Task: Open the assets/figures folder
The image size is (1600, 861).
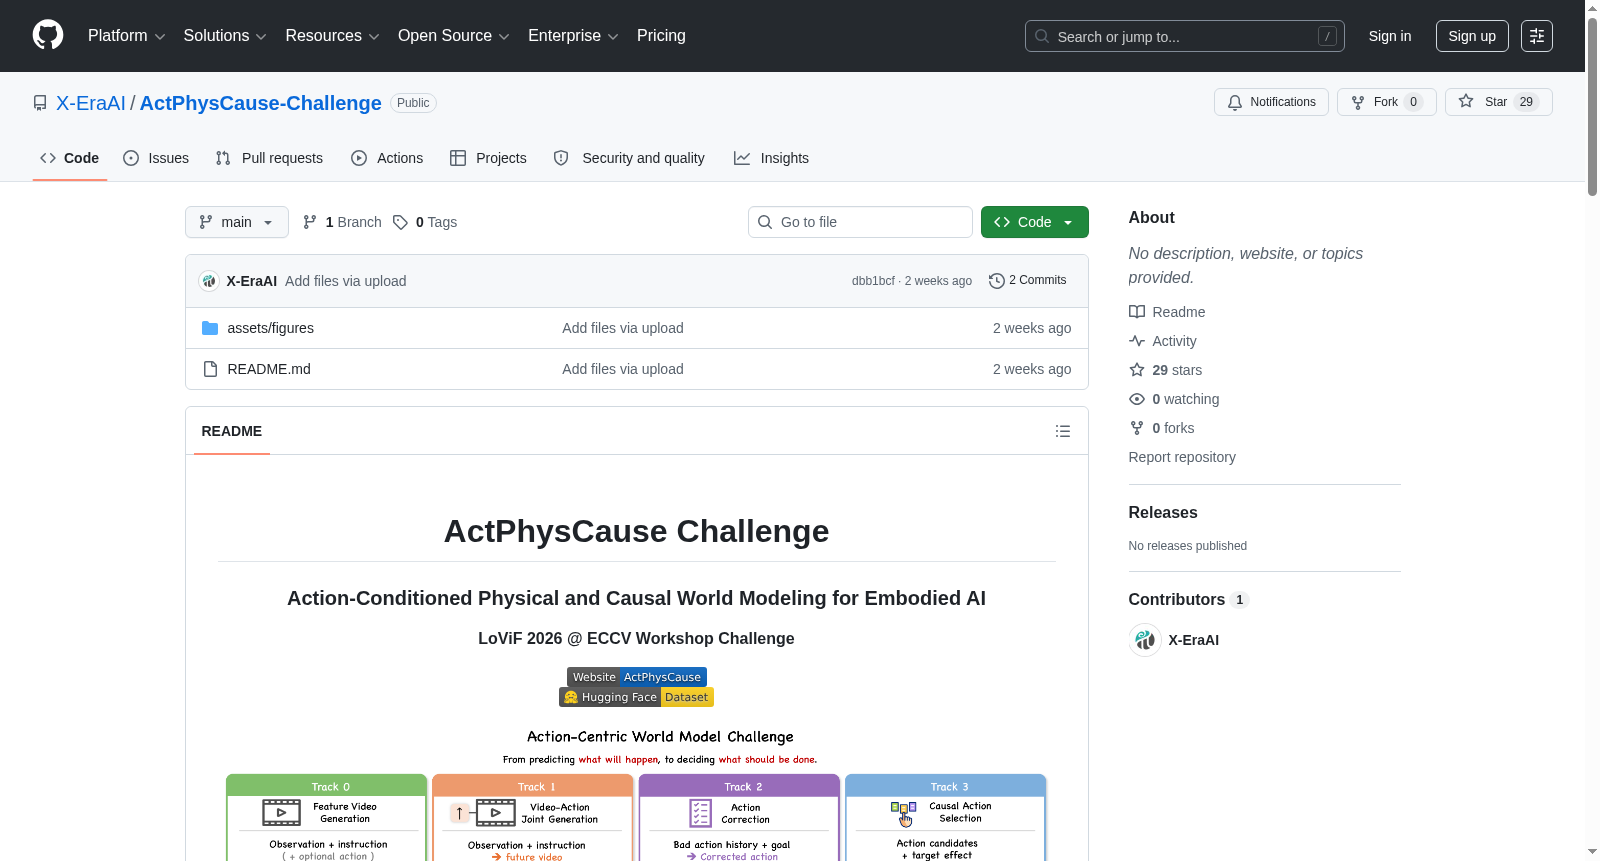Action: [x=271, y=328]
